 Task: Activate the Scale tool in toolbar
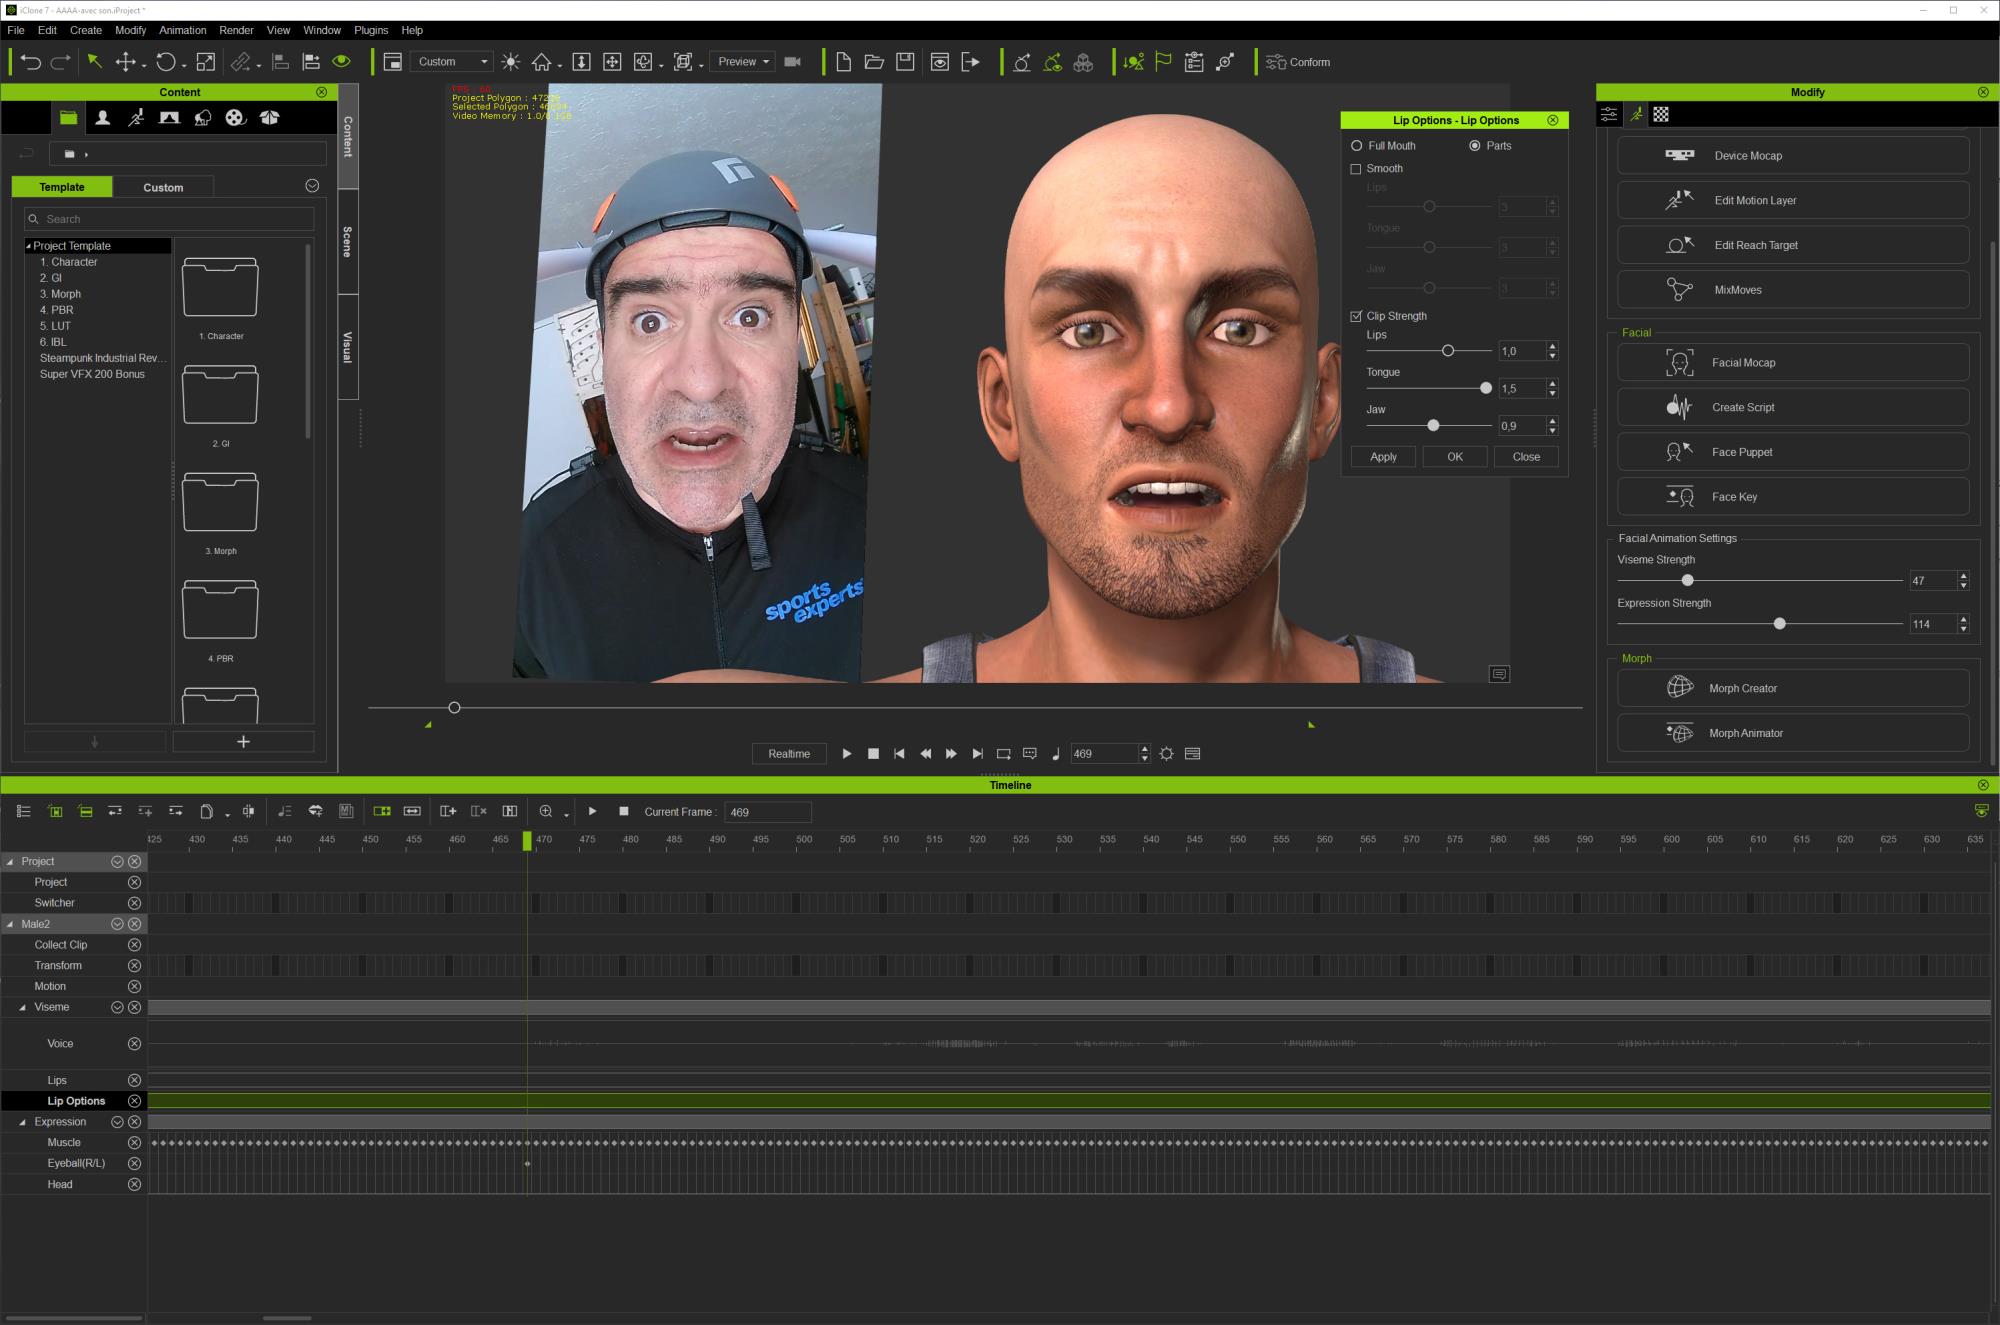206,62
